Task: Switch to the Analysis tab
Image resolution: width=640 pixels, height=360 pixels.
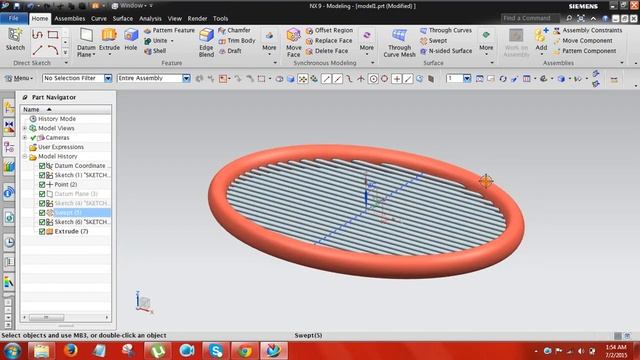Action: tap(150, 18)
